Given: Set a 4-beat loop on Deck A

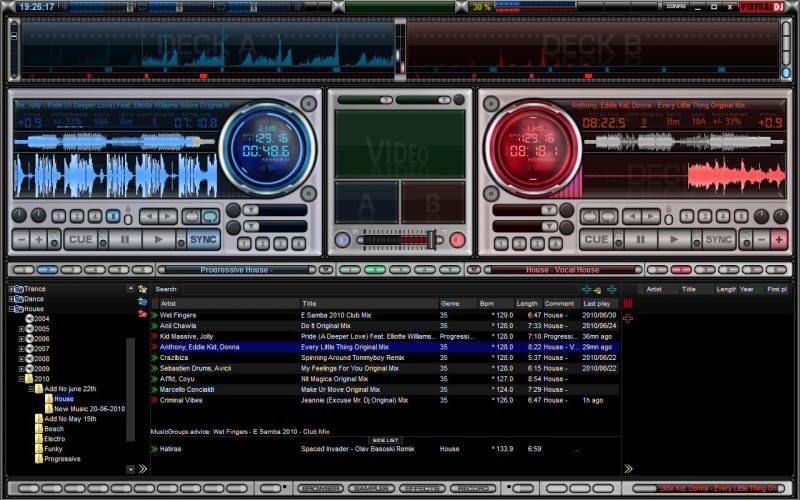Looking at the screenshot, I should point(95,216).
